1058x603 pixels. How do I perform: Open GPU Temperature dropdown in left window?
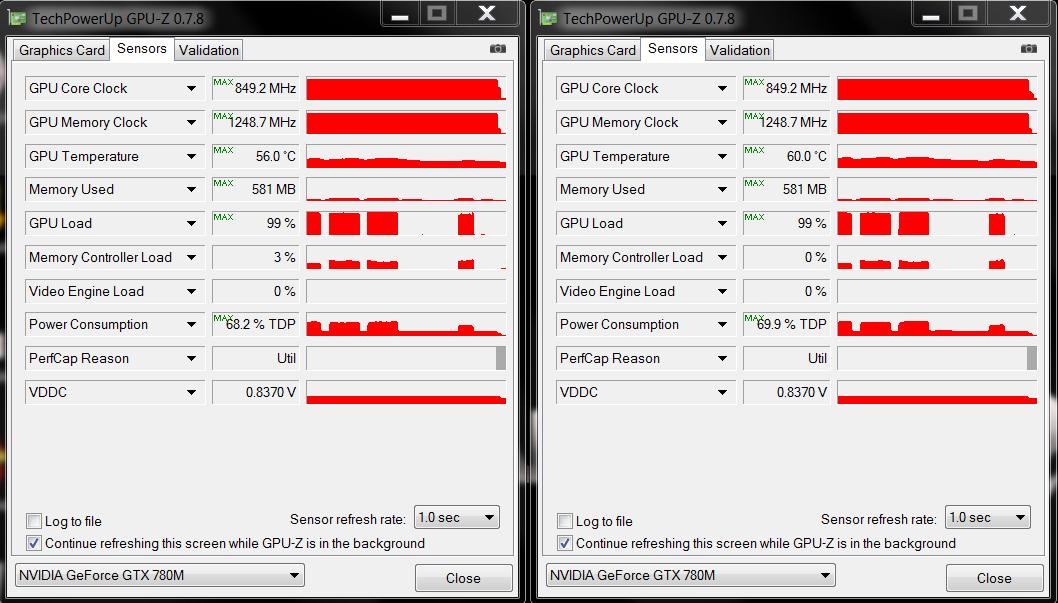(x=192, y=156)
